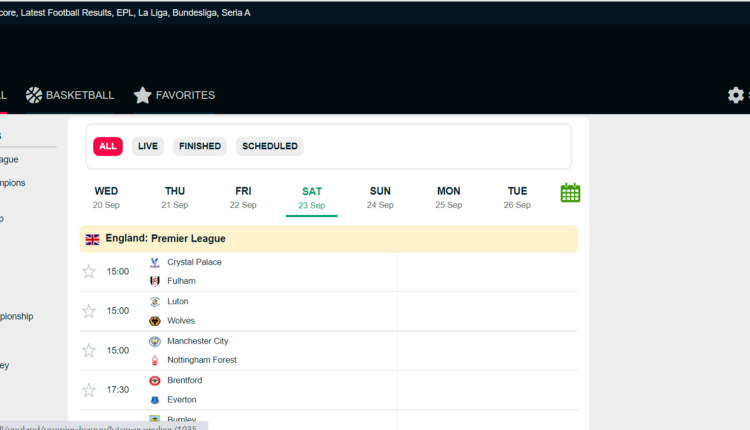Click the Wolves team crest
Viewport: 750px width, 430px height.
154,321
